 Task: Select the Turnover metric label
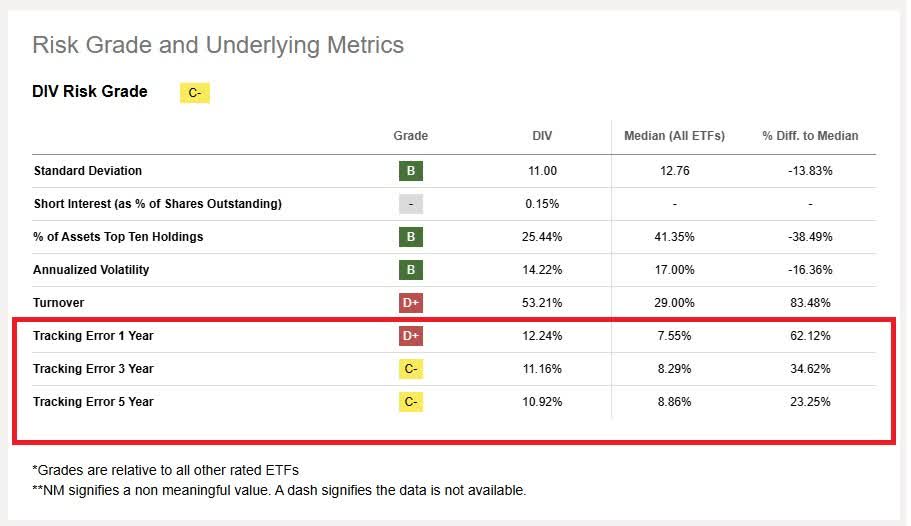[x=60, y=303]
